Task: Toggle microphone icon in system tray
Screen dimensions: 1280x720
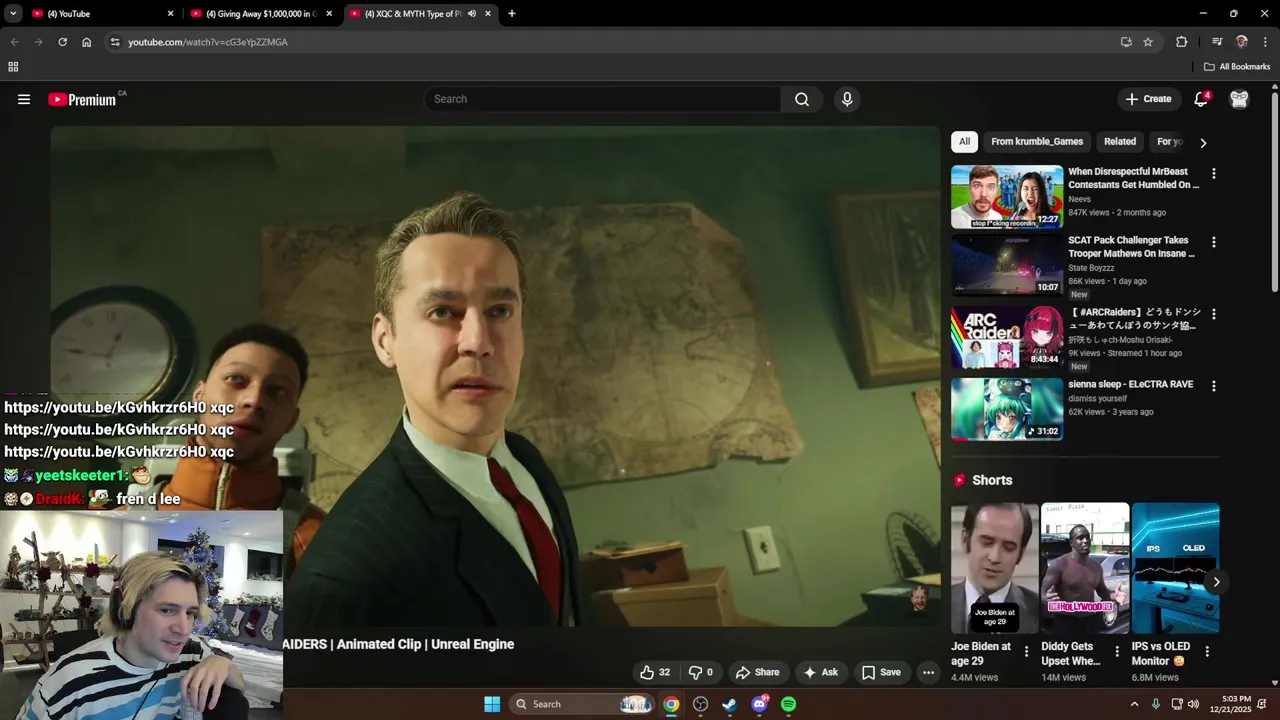Action: click(x=1156, y=704)
